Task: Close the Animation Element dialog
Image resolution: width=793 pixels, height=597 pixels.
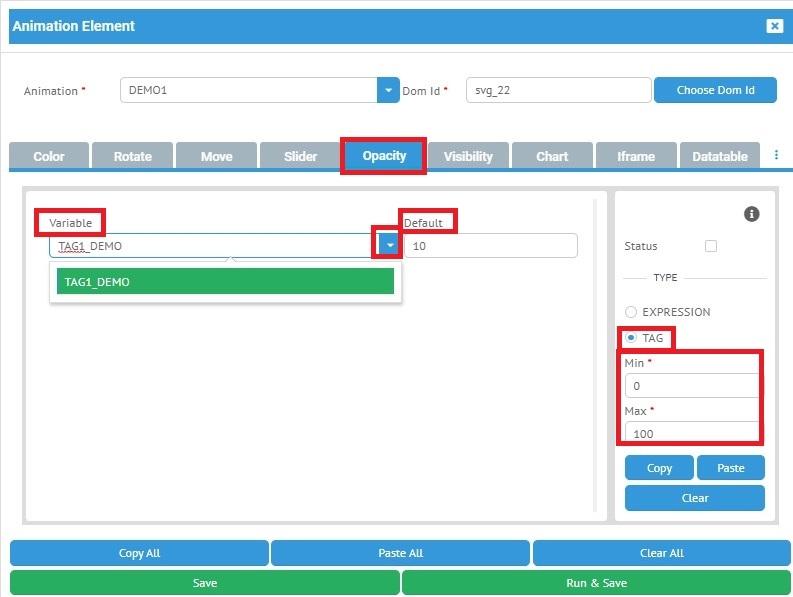Action: pyautogui.click(x=775, y=26)
